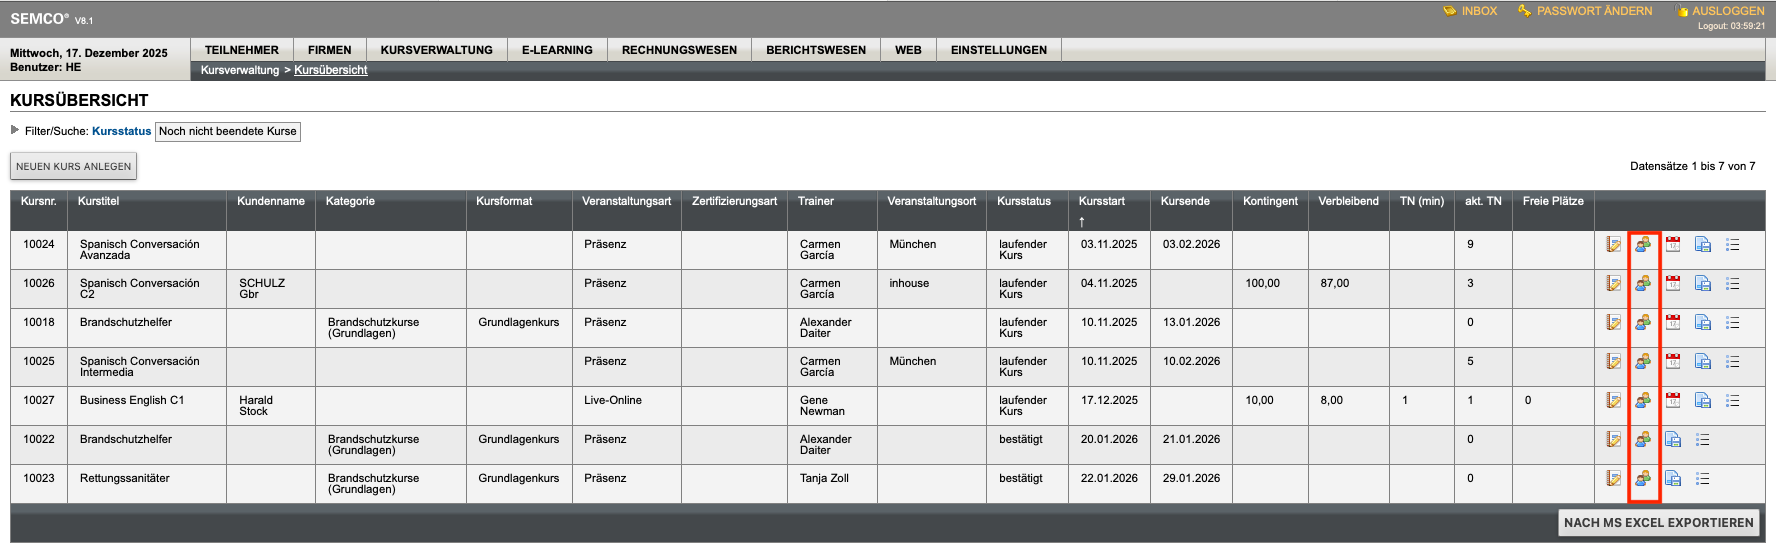Sort table by Kursende column header
1776x551 pixels.
point(1185,201)
